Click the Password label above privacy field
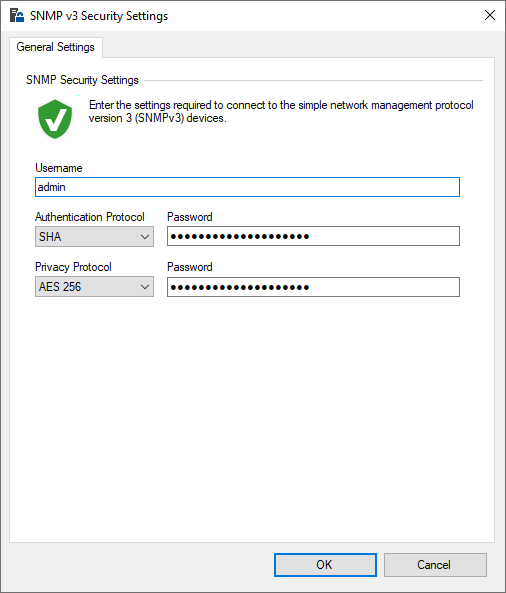The width and height of the screenshot is (506, 593). pyautogui.click(x=189, y=267)
